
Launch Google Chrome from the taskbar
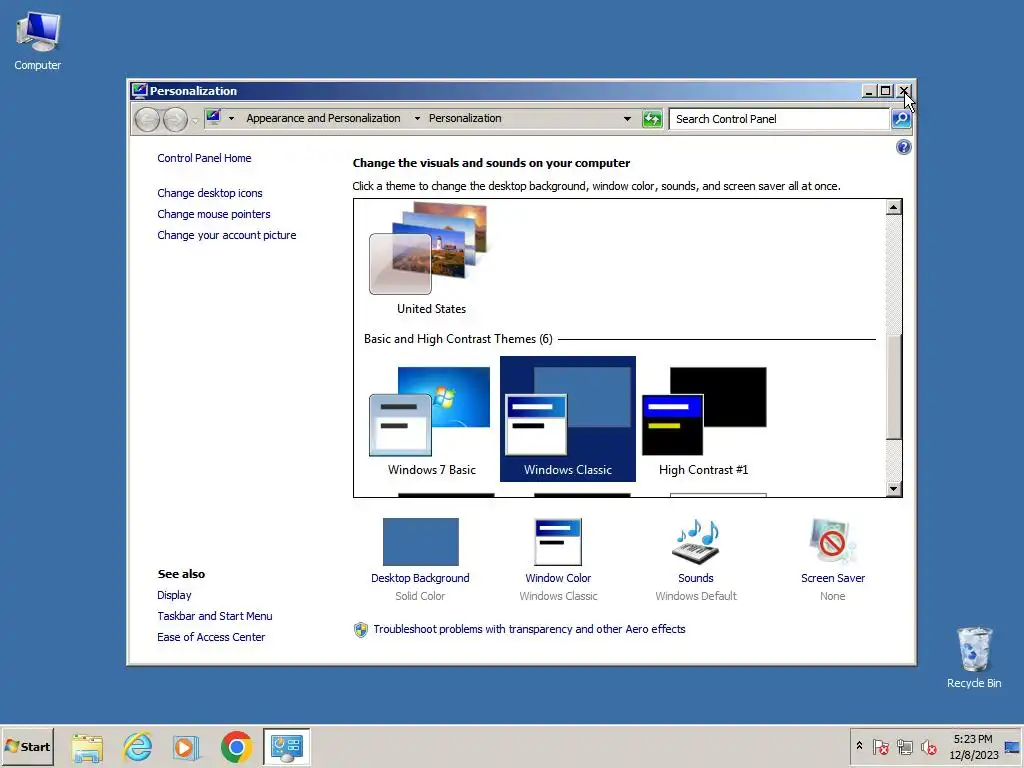[x=236, y=747]
